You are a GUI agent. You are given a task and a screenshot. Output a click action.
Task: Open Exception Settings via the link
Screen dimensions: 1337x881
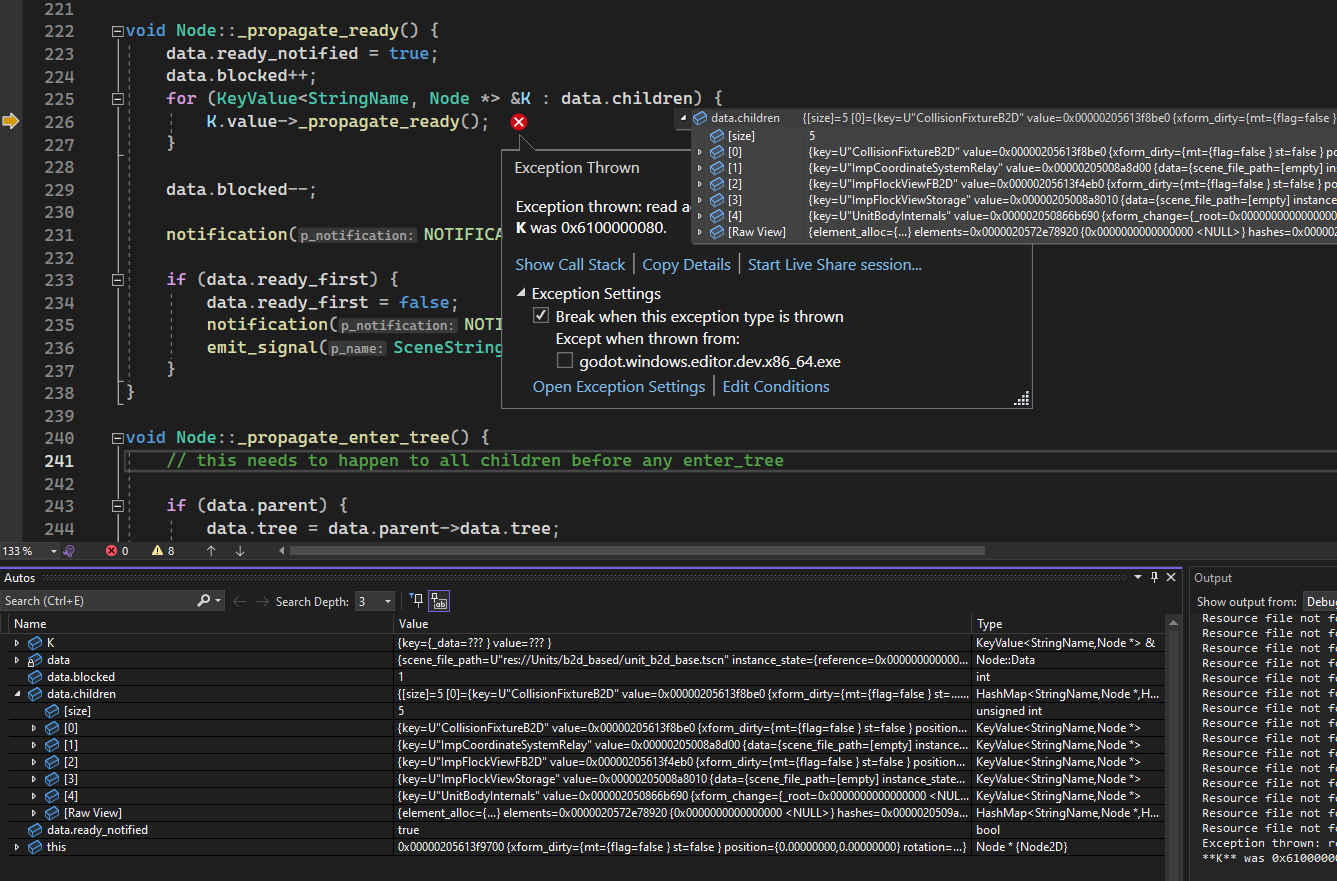click(618, 386)
